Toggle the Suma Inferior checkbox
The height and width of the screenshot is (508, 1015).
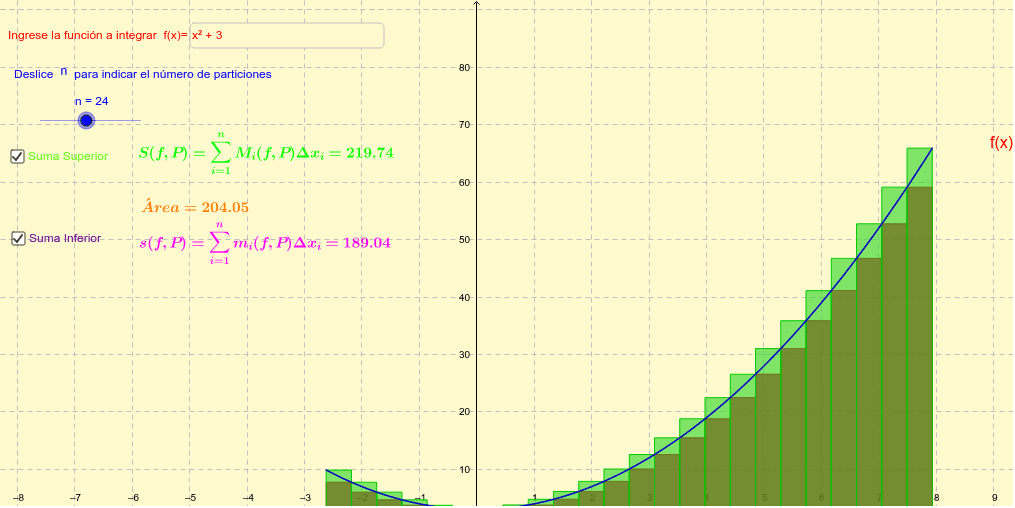(x=18, y=239)
